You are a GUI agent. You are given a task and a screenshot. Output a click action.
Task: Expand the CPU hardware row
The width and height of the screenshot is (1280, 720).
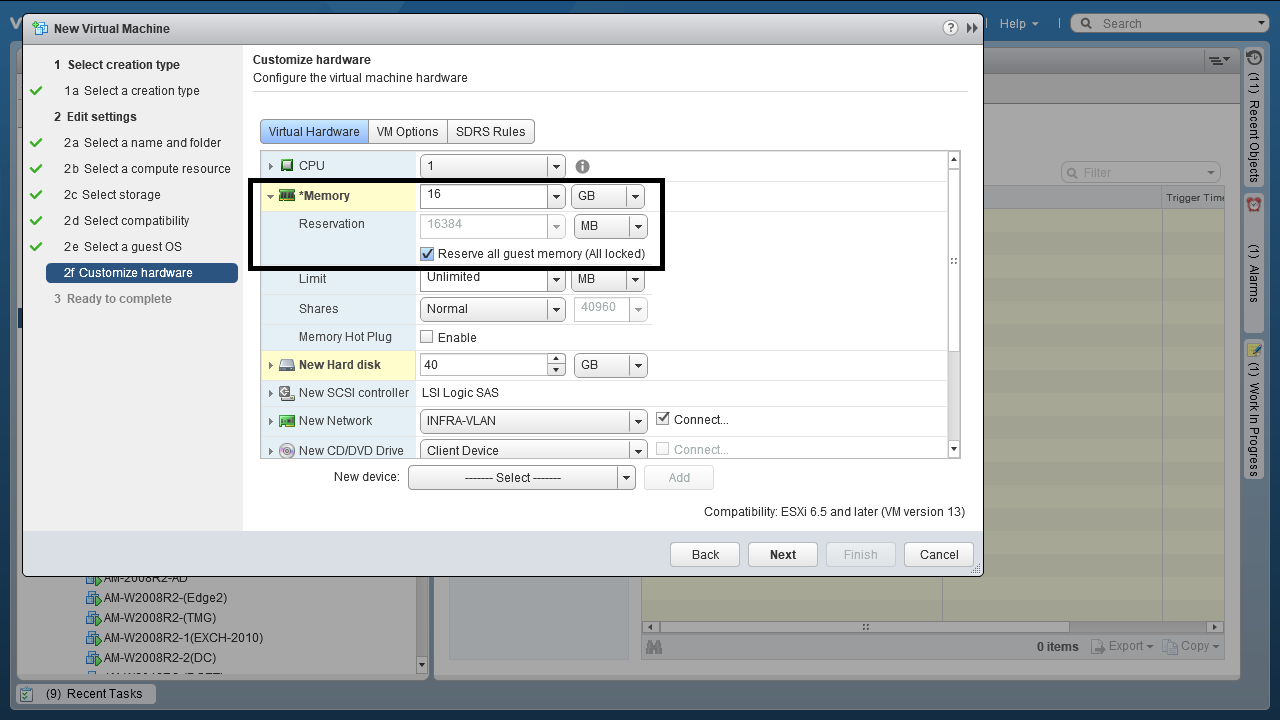click(x=271, y=166)
